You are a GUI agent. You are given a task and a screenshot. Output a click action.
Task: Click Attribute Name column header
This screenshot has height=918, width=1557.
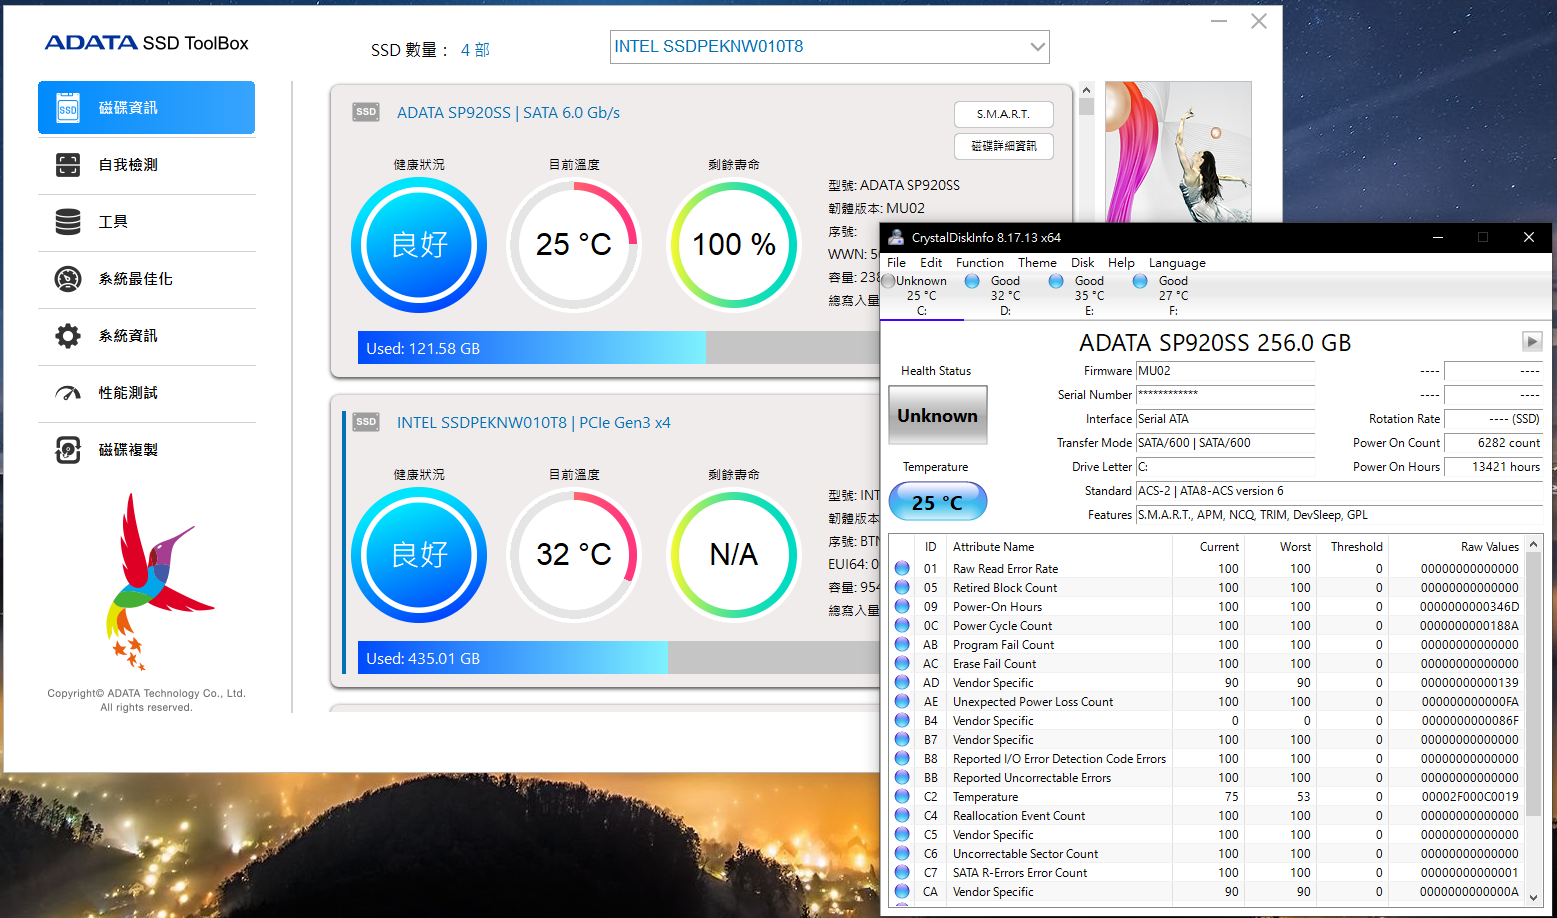pyautogui.click(x=993, y=547)
